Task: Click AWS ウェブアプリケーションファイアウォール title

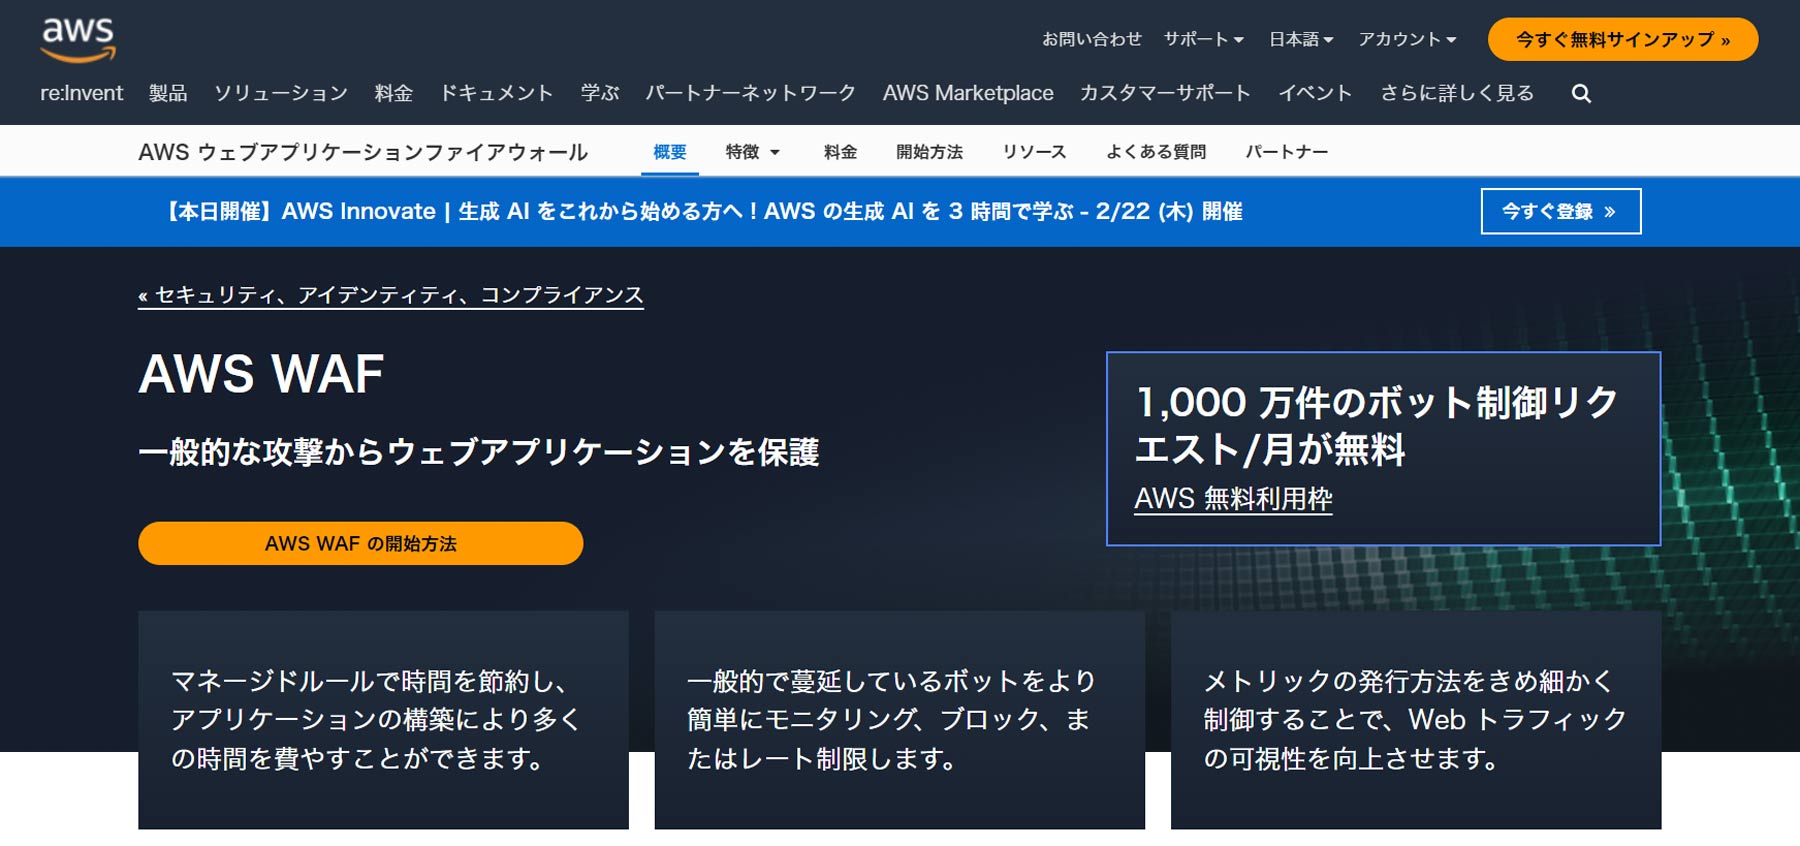Action: tap(363, 152)
